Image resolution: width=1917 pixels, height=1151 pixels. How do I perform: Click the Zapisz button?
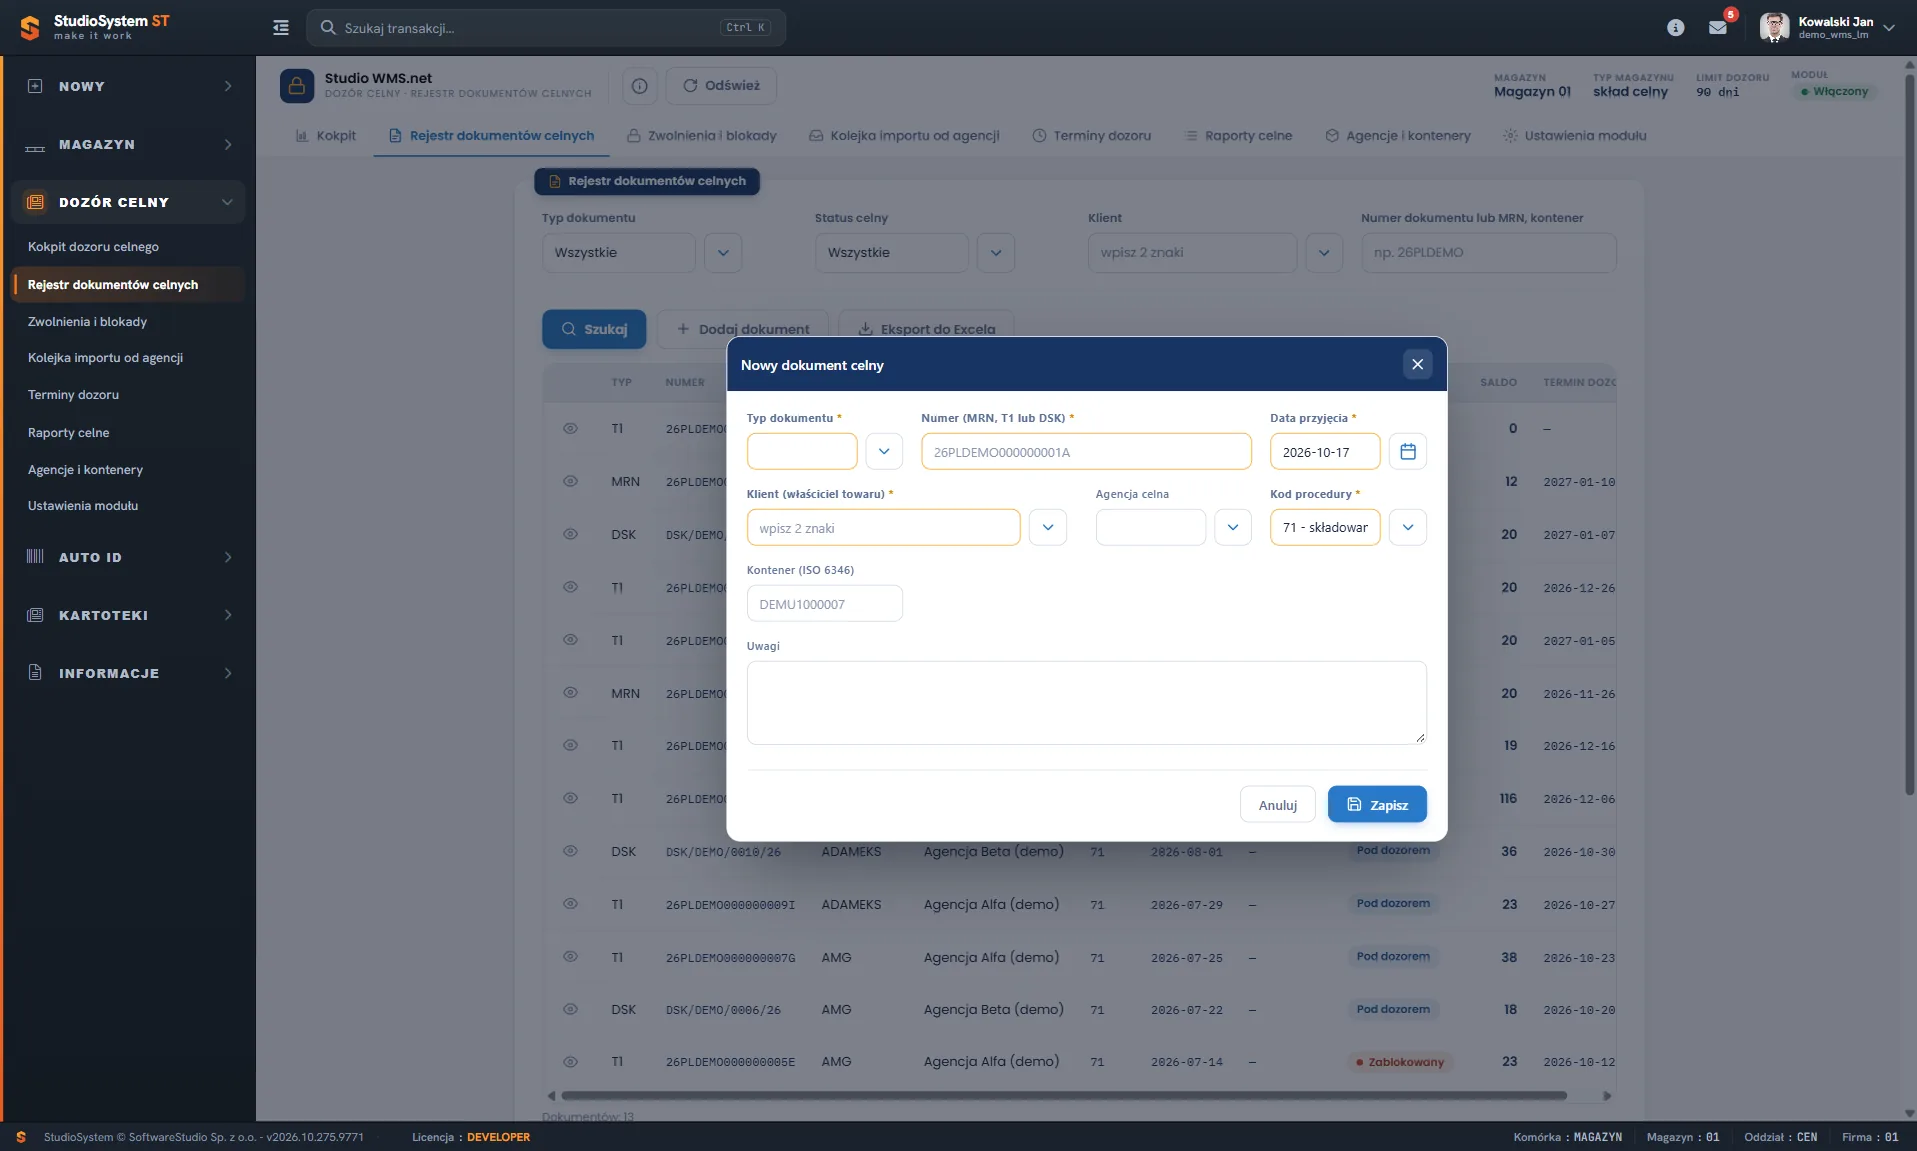tap(1377, 805)
